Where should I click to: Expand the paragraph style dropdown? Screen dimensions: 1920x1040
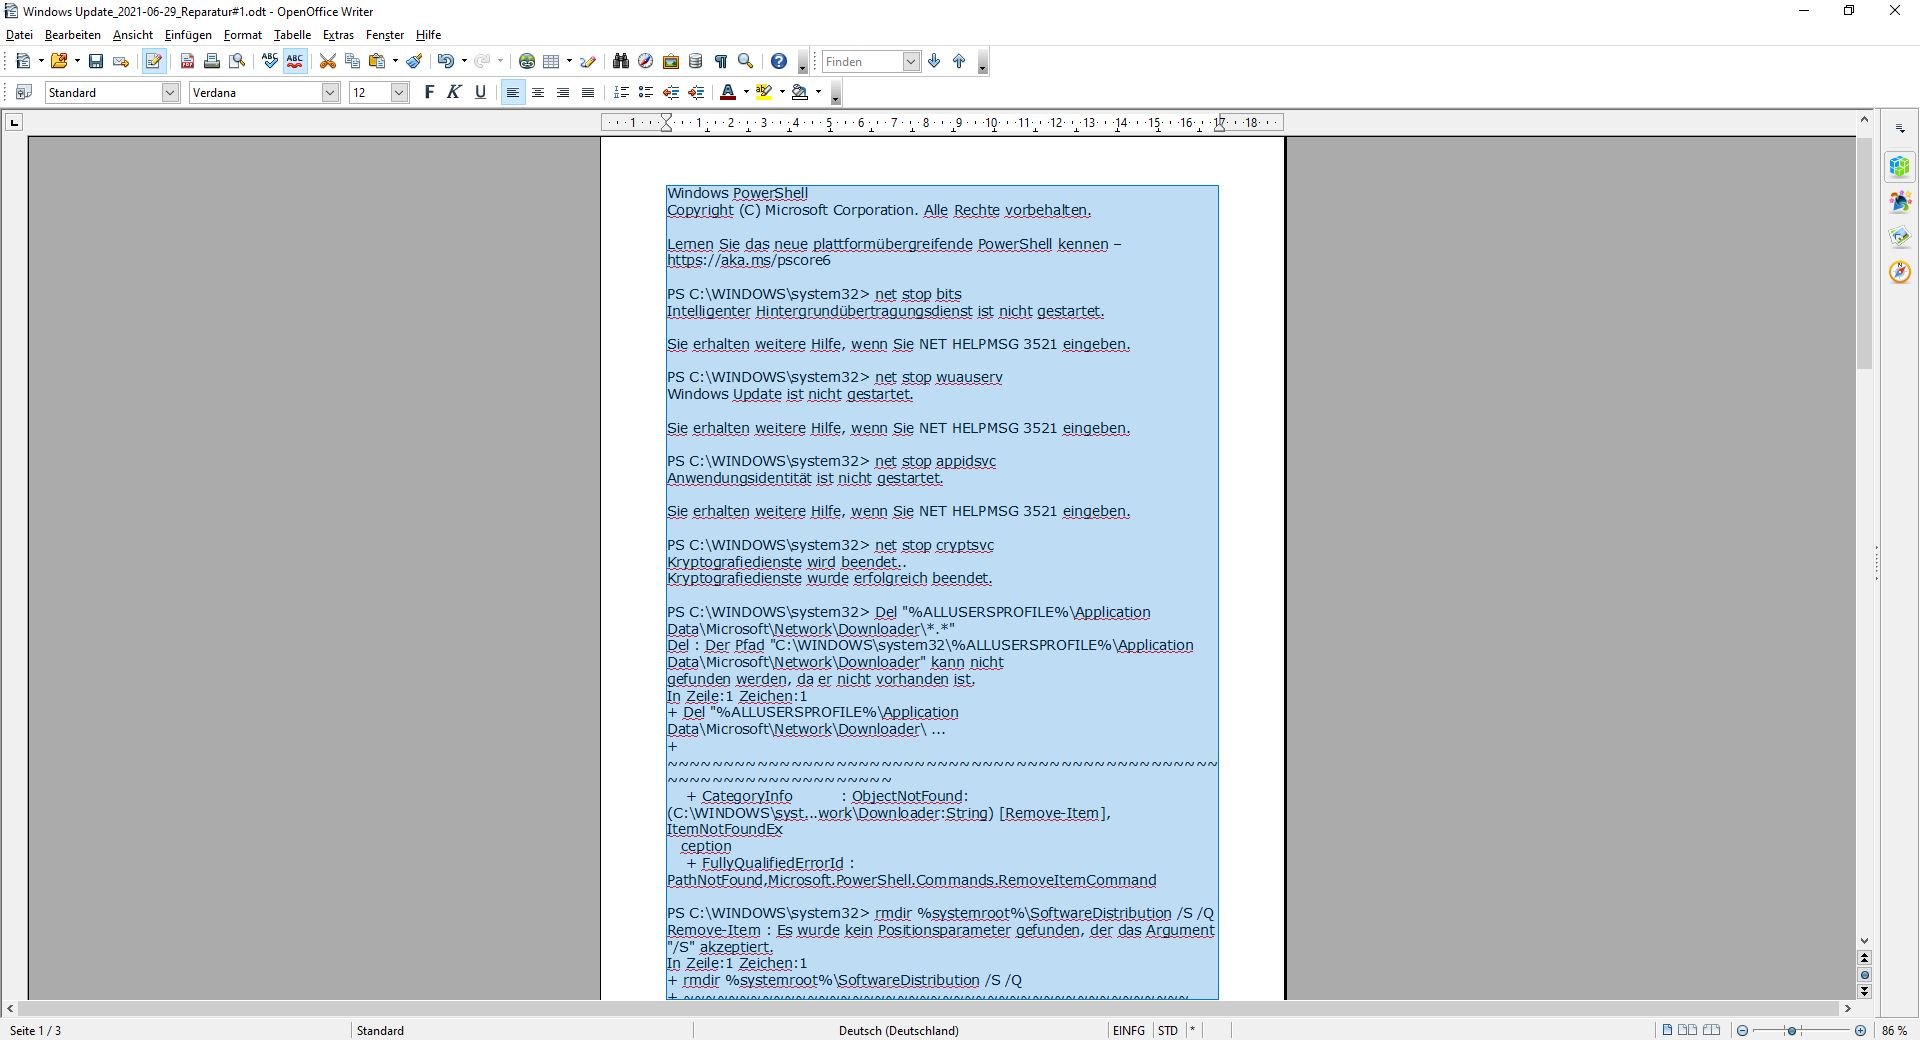tap(170, 93)
